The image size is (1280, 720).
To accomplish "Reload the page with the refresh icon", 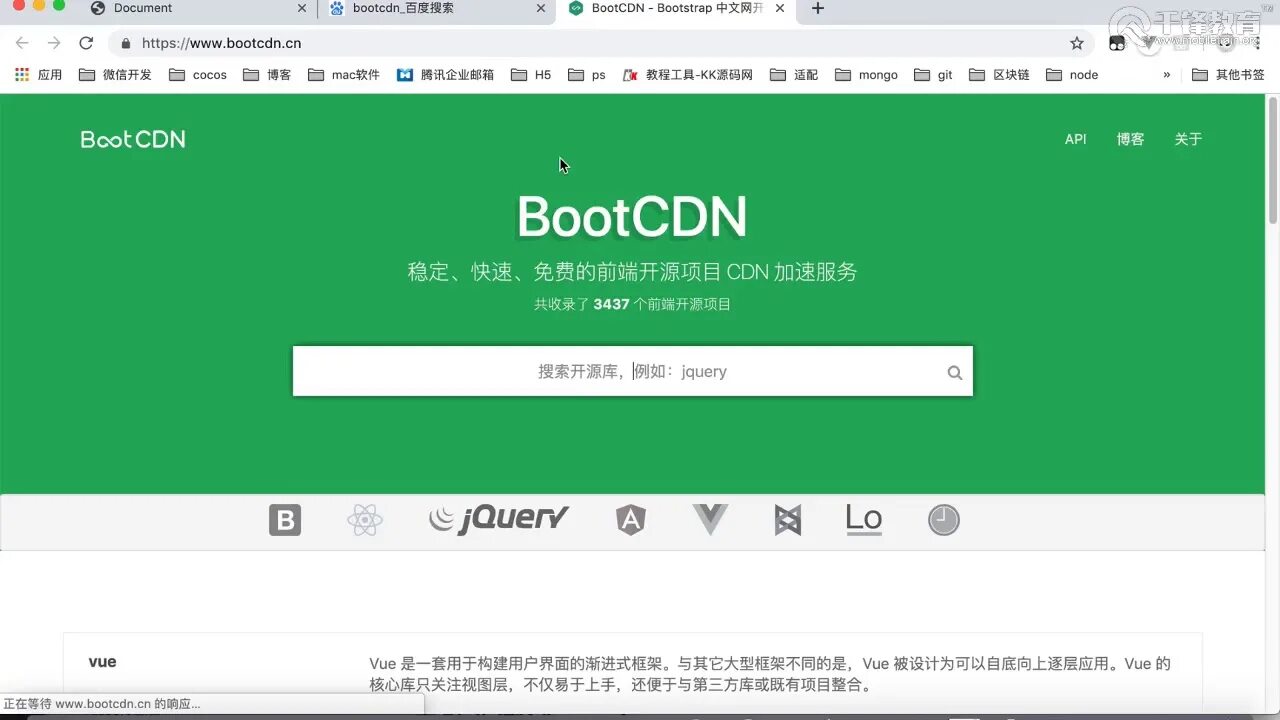I will click(86, 43).
